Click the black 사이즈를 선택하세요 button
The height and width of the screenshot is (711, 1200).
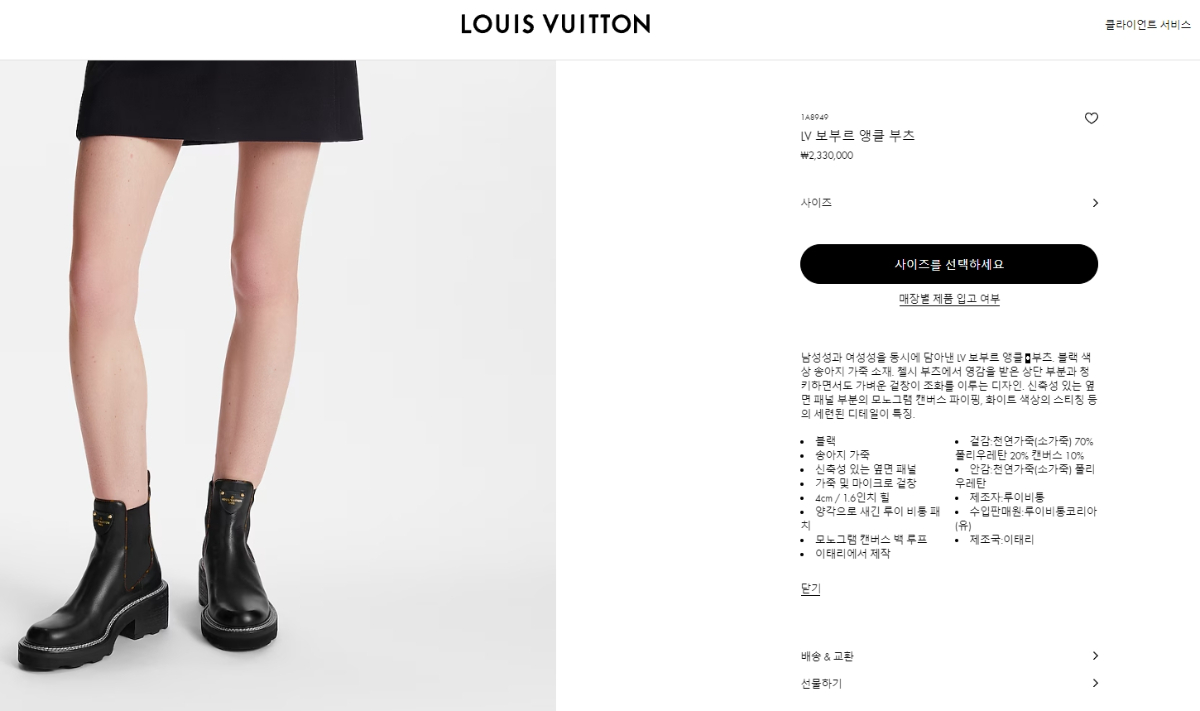(949, 264)
